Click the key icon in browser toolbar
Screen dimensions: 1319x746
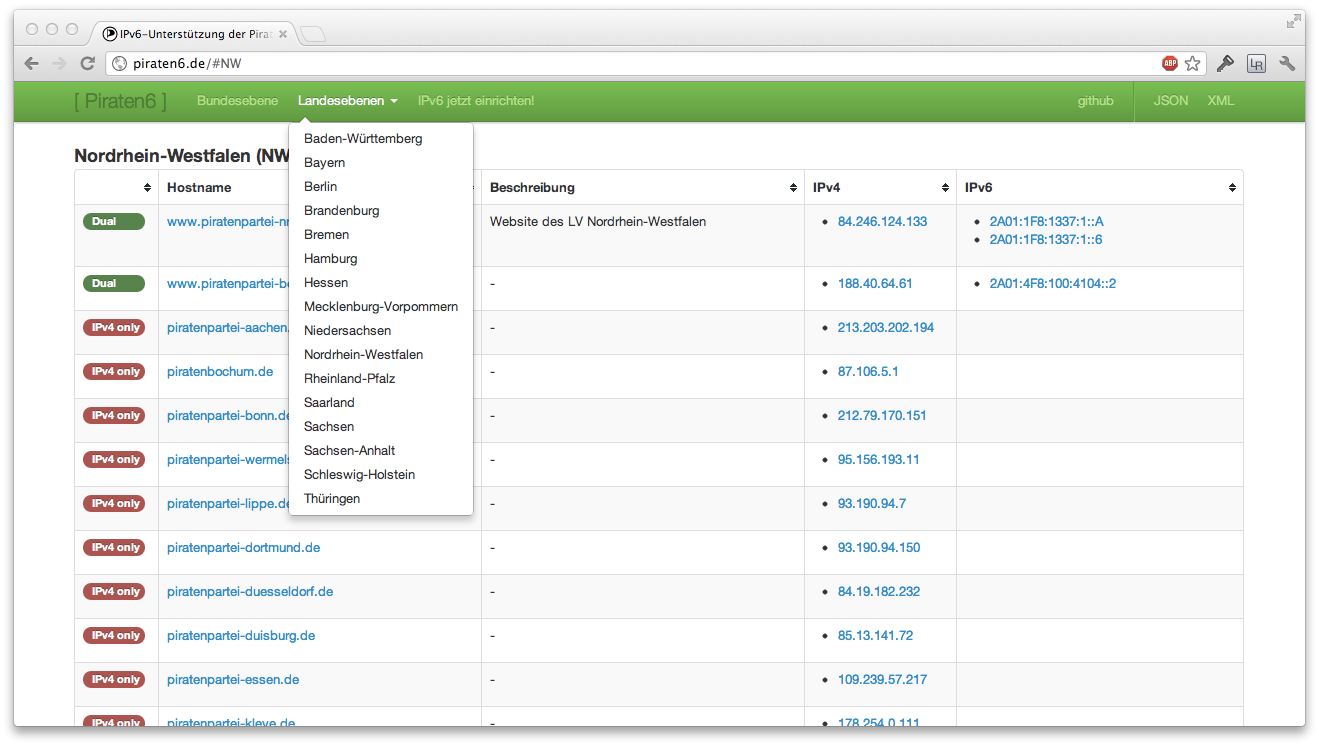click(1225, 63)
